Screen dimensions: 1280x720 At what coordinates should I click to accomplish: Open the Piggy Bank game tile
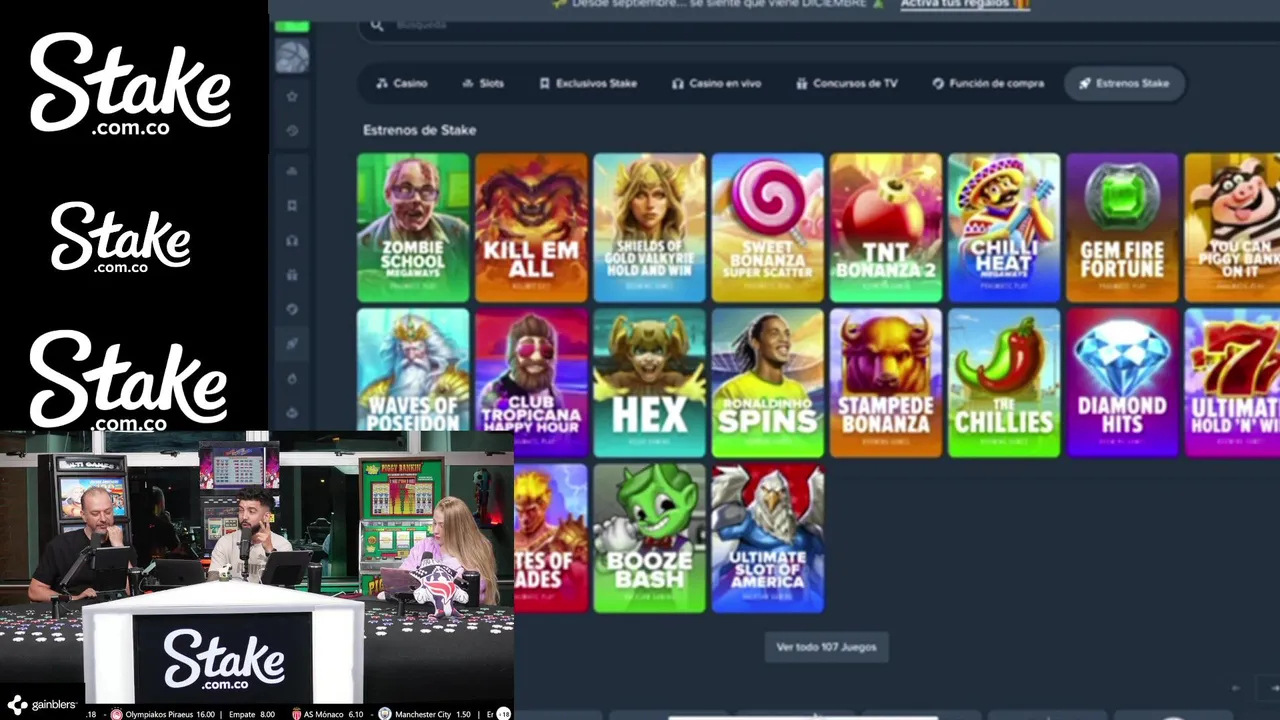(x=1232, y=227)
